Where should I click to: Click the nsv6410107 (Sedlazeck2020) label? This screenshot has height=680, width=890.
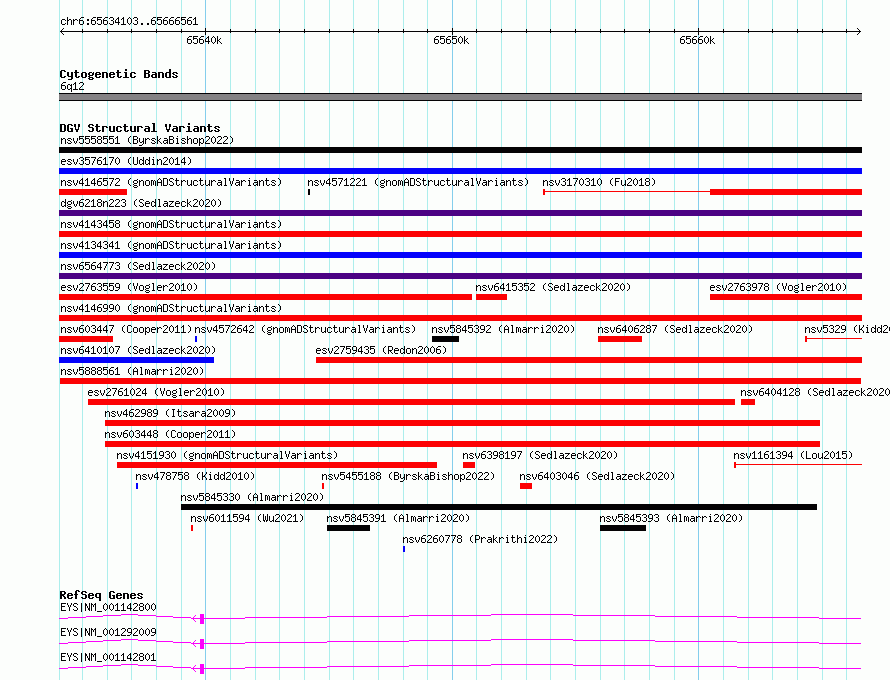click(138, 350)
